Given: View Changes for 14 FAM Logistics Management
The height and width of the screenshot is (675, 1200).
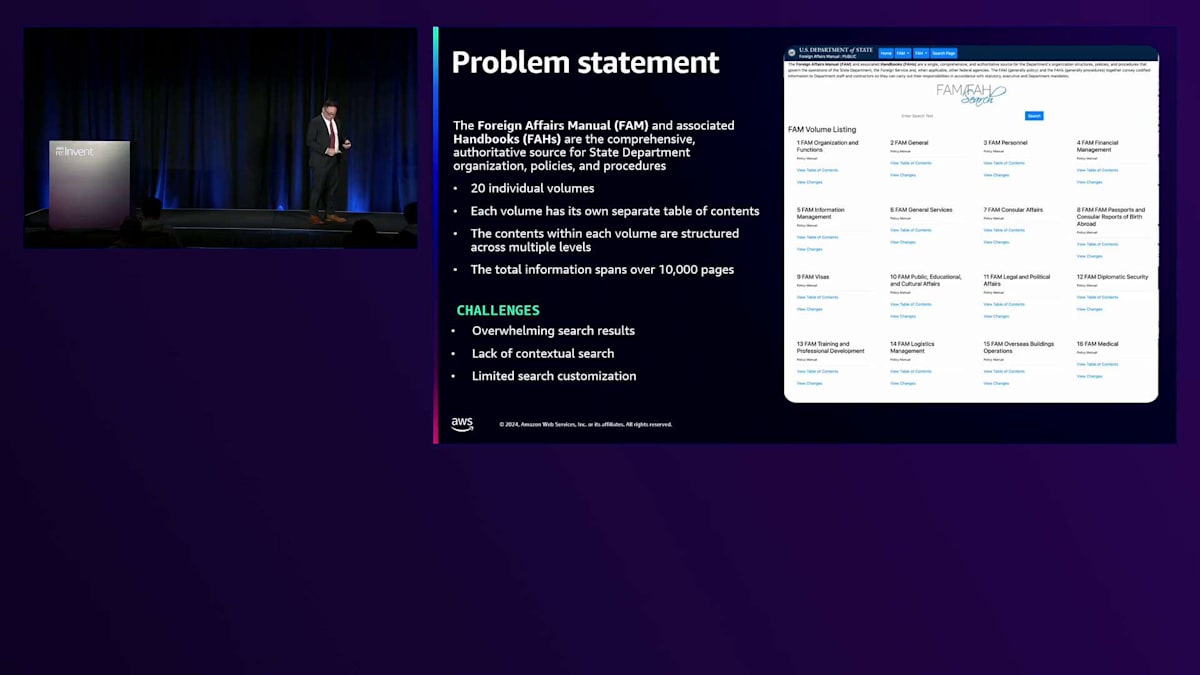Looking at the screenshot, I should 902,383.
